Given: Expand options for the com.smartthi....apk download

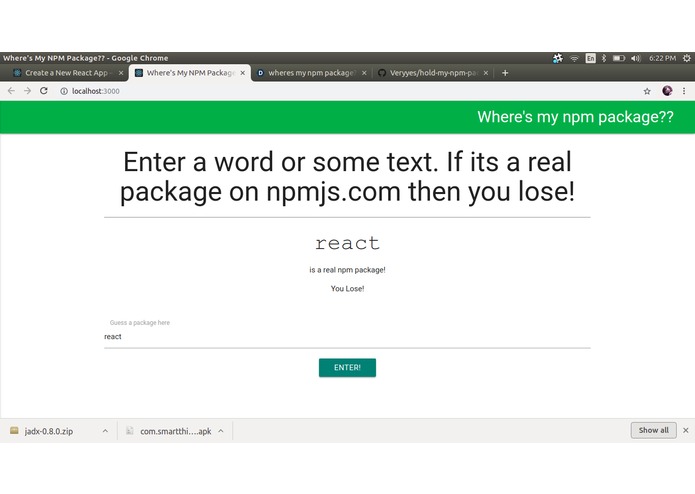Looking at the screenshot, I should [221, 431].
